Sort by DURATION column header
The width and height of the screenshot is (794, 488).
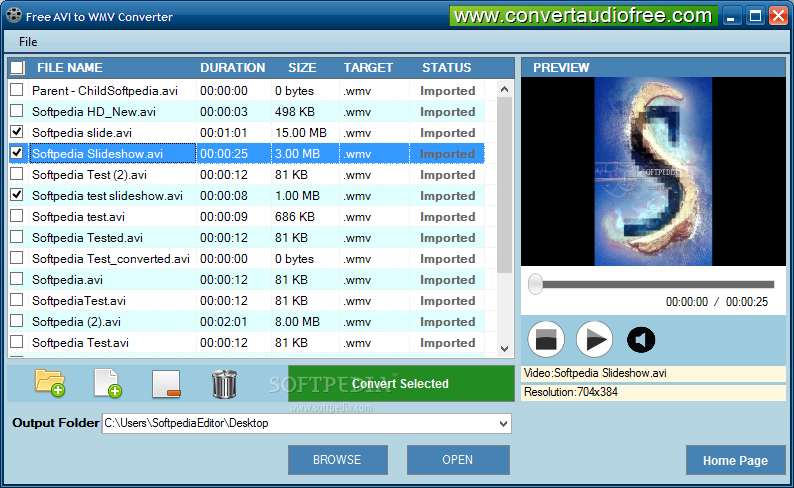pos(232,68)
